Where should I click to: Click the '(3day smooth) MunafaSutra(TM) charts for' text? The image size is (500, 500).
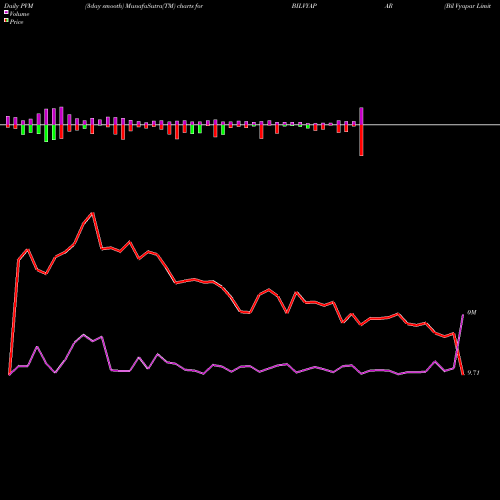click(144, 6)
